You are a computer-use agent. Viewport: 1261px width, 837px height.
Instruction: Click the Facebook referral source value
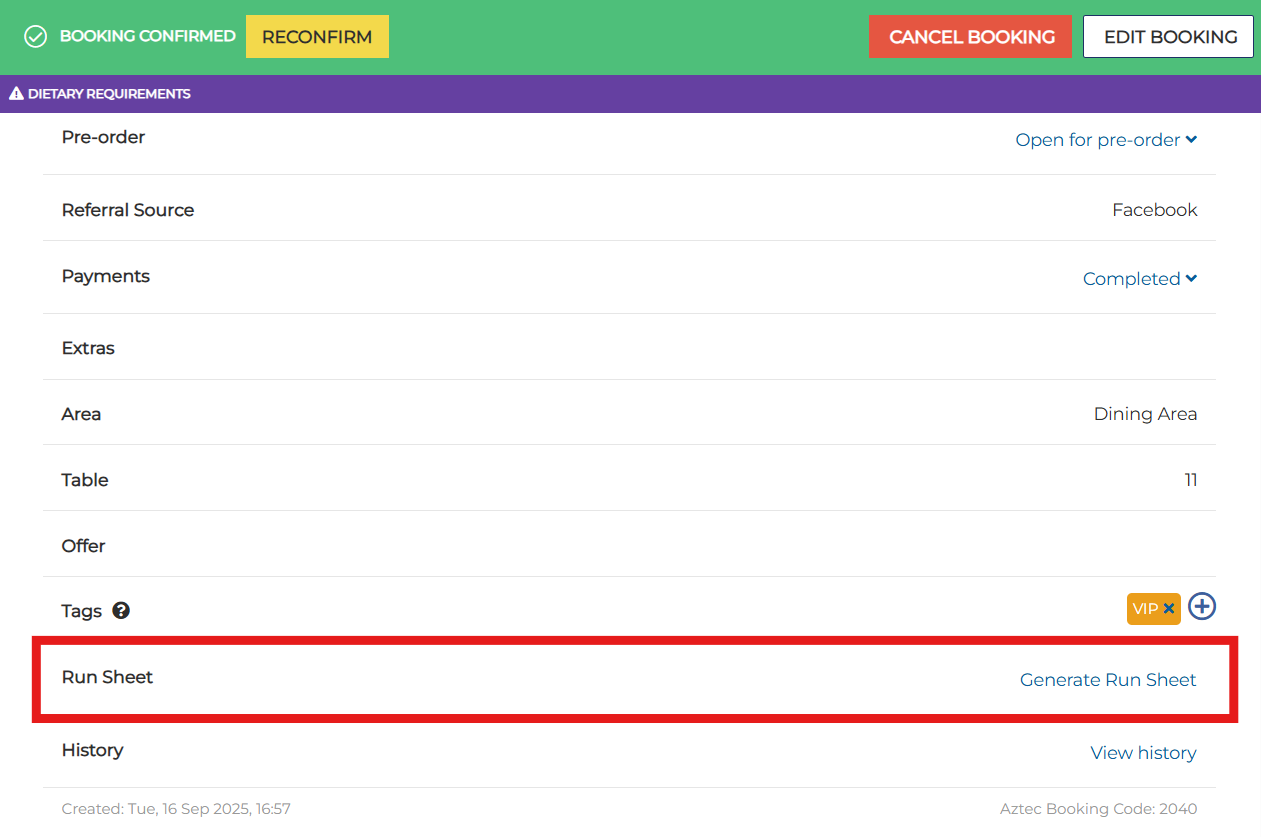1154,210
